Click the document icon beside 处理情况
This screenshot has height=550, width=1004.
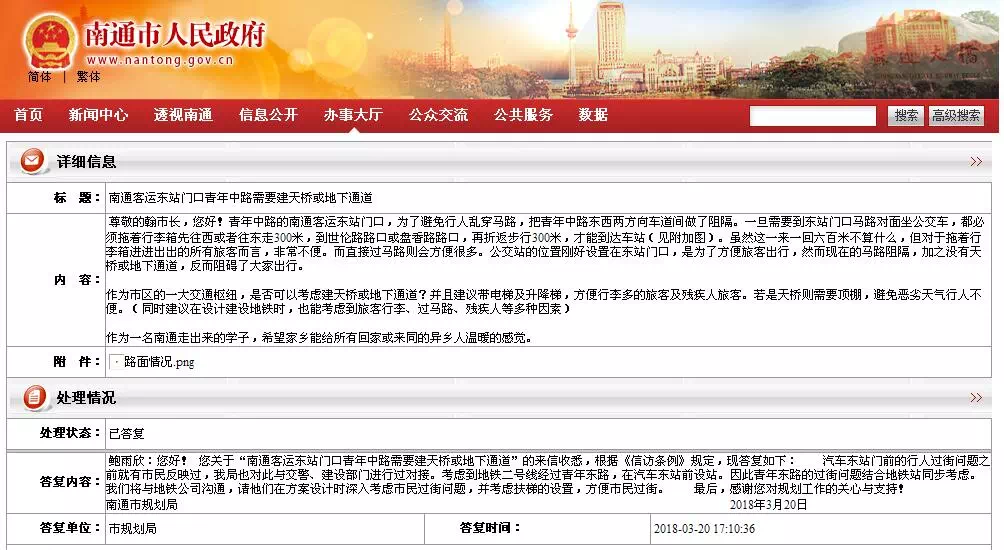(35, 398)
